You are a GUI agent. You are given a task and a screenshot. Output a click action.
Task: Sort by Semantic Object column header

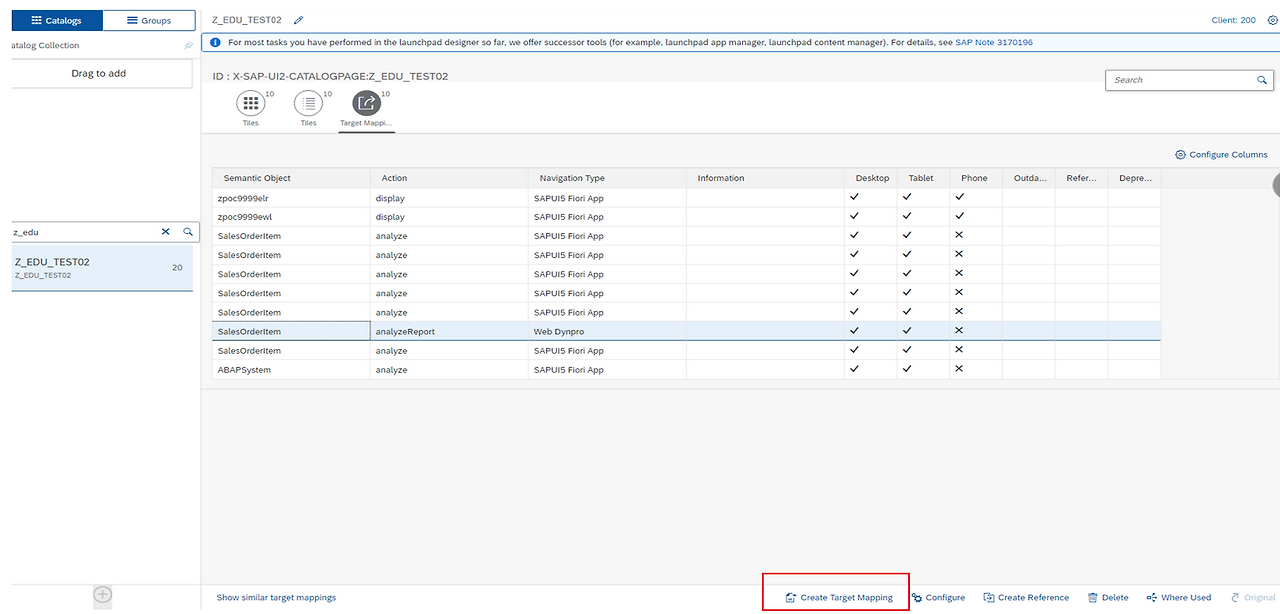pos(291,178)
